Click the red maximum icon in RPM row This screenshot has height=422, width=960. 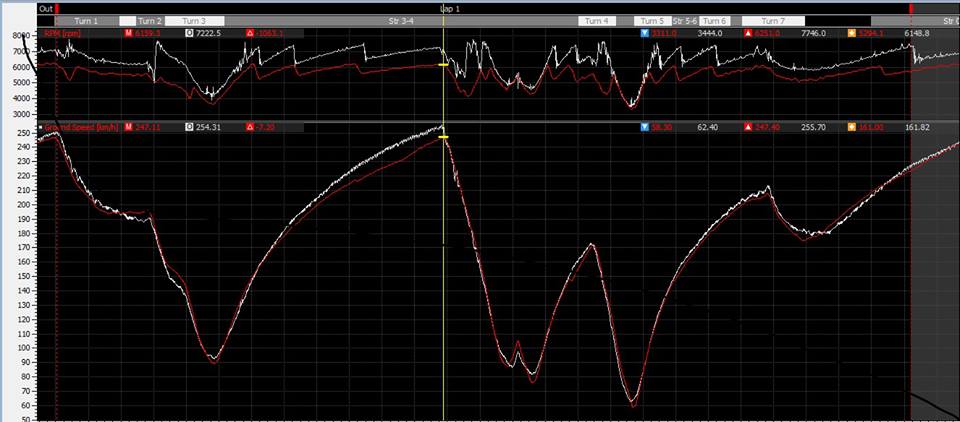pyautogui.click(x=748, y=33)
